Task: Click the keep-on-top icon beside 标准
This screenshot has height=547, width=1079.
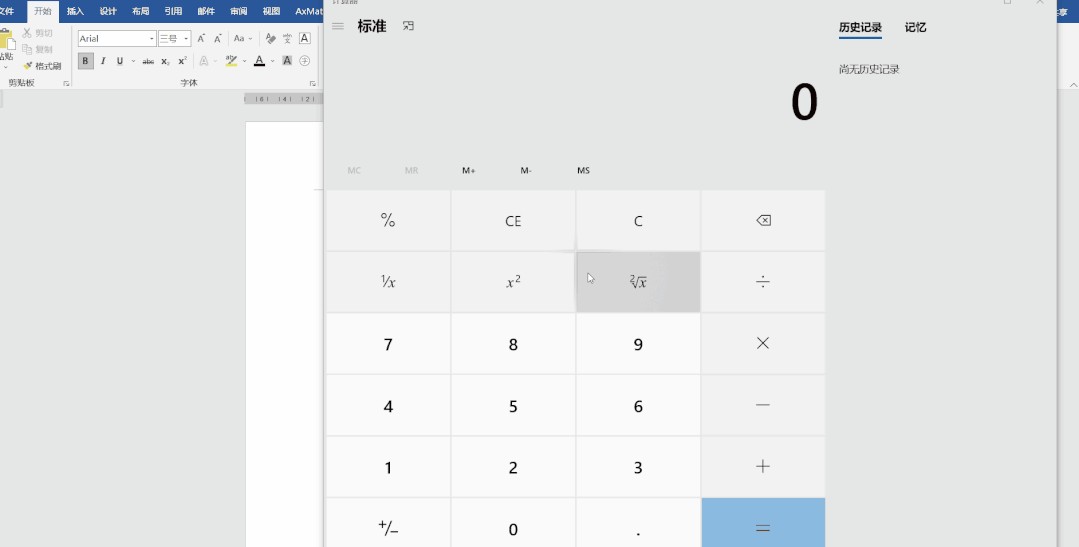Action: click(409, 26)
